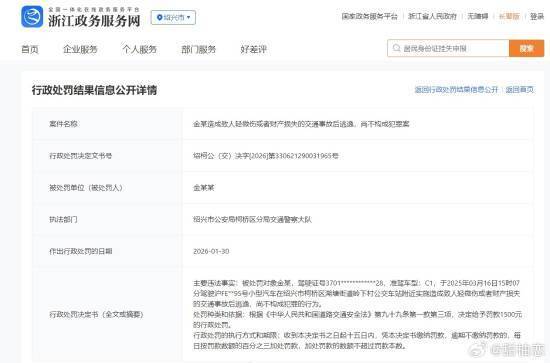Select the 行政处罚决定书（全文或摘要） label
This screenshot has height=363, width=550.
click(96, 314)
